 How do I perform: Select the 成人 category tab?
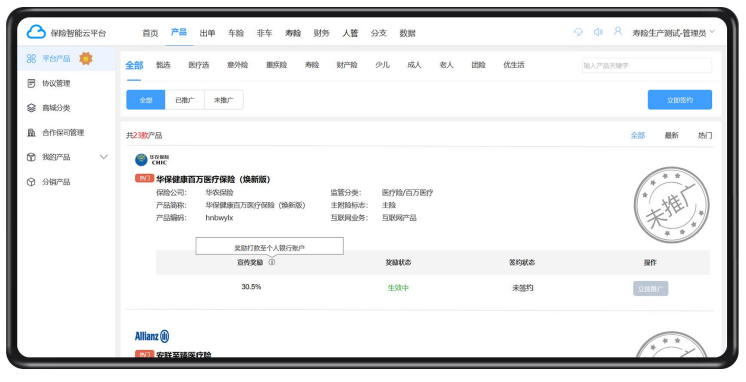[x=414, y=65]
